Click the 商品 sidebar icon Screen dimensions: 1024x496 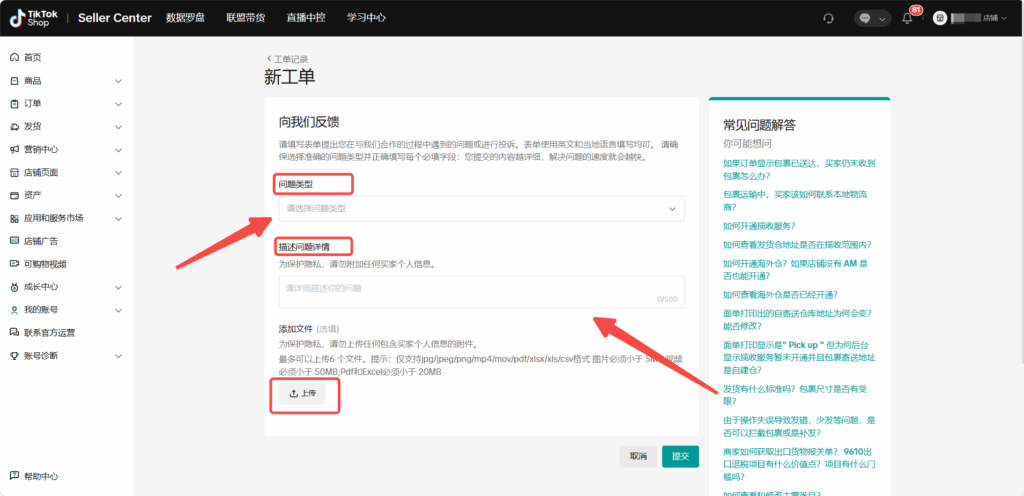pos(14,81)
